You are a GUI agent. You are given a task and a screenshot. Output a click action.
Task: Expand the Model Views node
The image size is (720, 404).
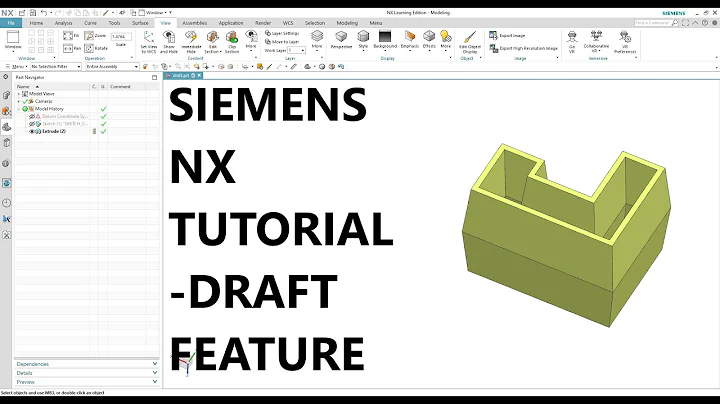pos(19,94)
